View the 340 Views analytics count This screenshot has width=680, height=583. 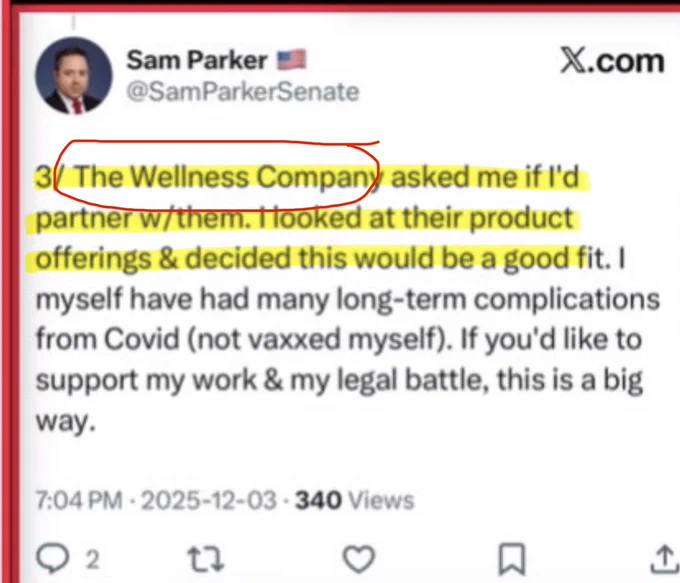(355, 500)
